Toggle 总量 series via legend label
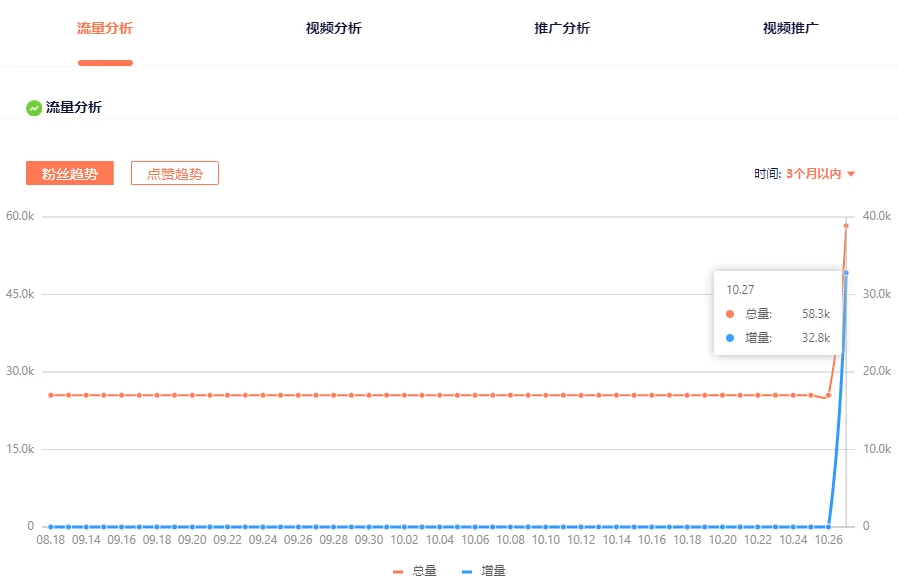Screen dimensions: 898x587 (x=424, y=571)
